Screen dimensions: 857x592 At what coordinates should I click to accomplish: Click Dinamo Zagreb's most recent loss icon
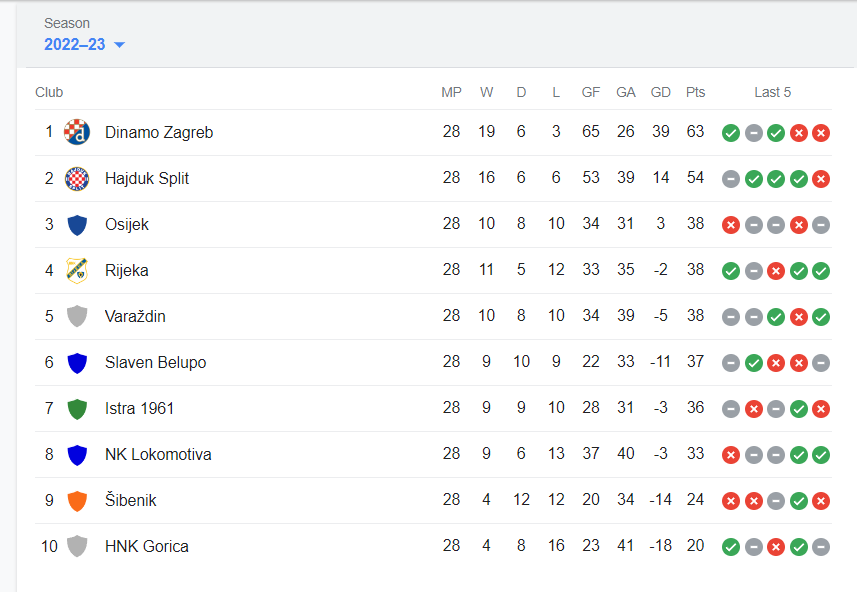tap(821, 132)
